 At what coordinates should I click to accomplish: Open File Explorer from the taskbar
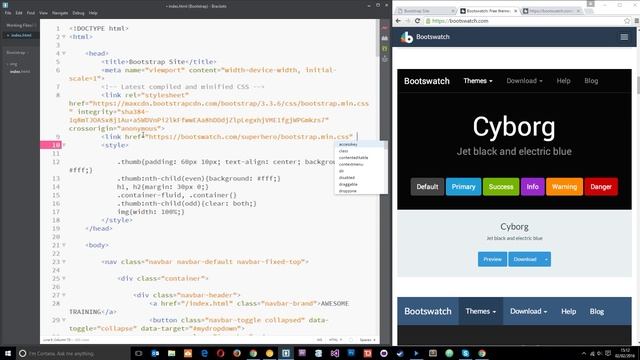171,353
